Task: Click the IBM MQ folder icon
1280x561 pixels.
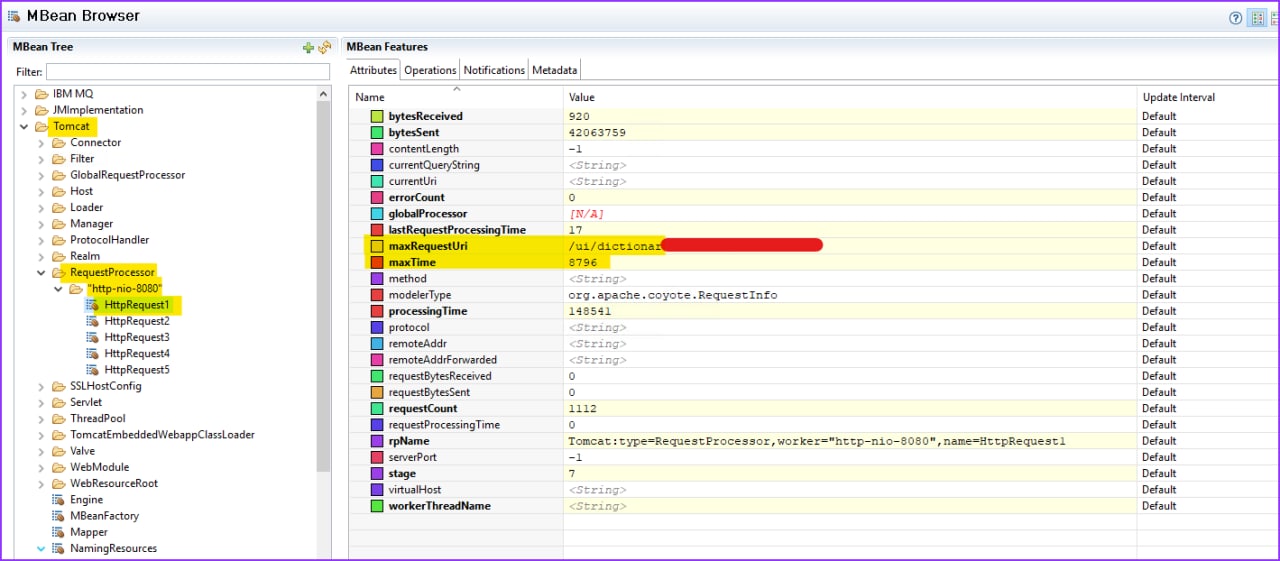Action: [x=41, y=94]
